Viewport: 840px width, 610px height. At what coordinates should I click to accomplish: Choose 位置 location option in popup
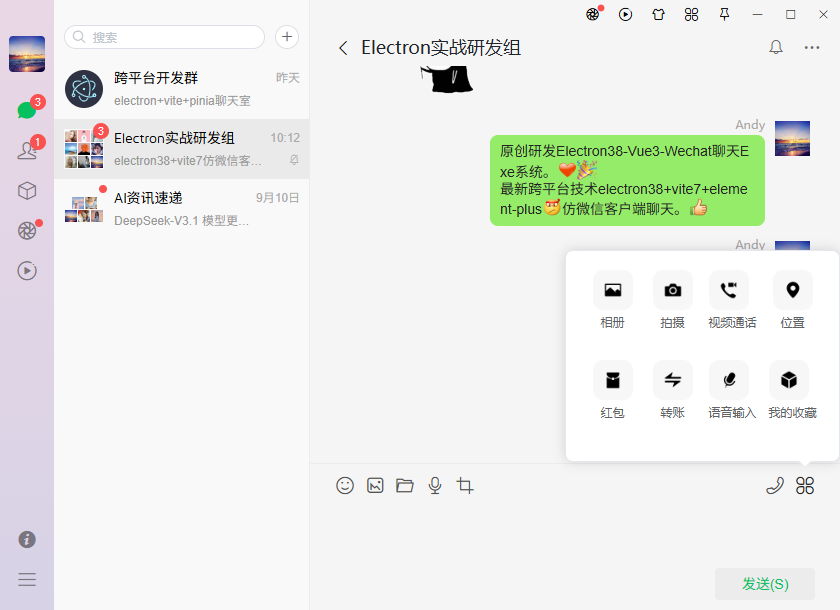(x=793, y=300)
